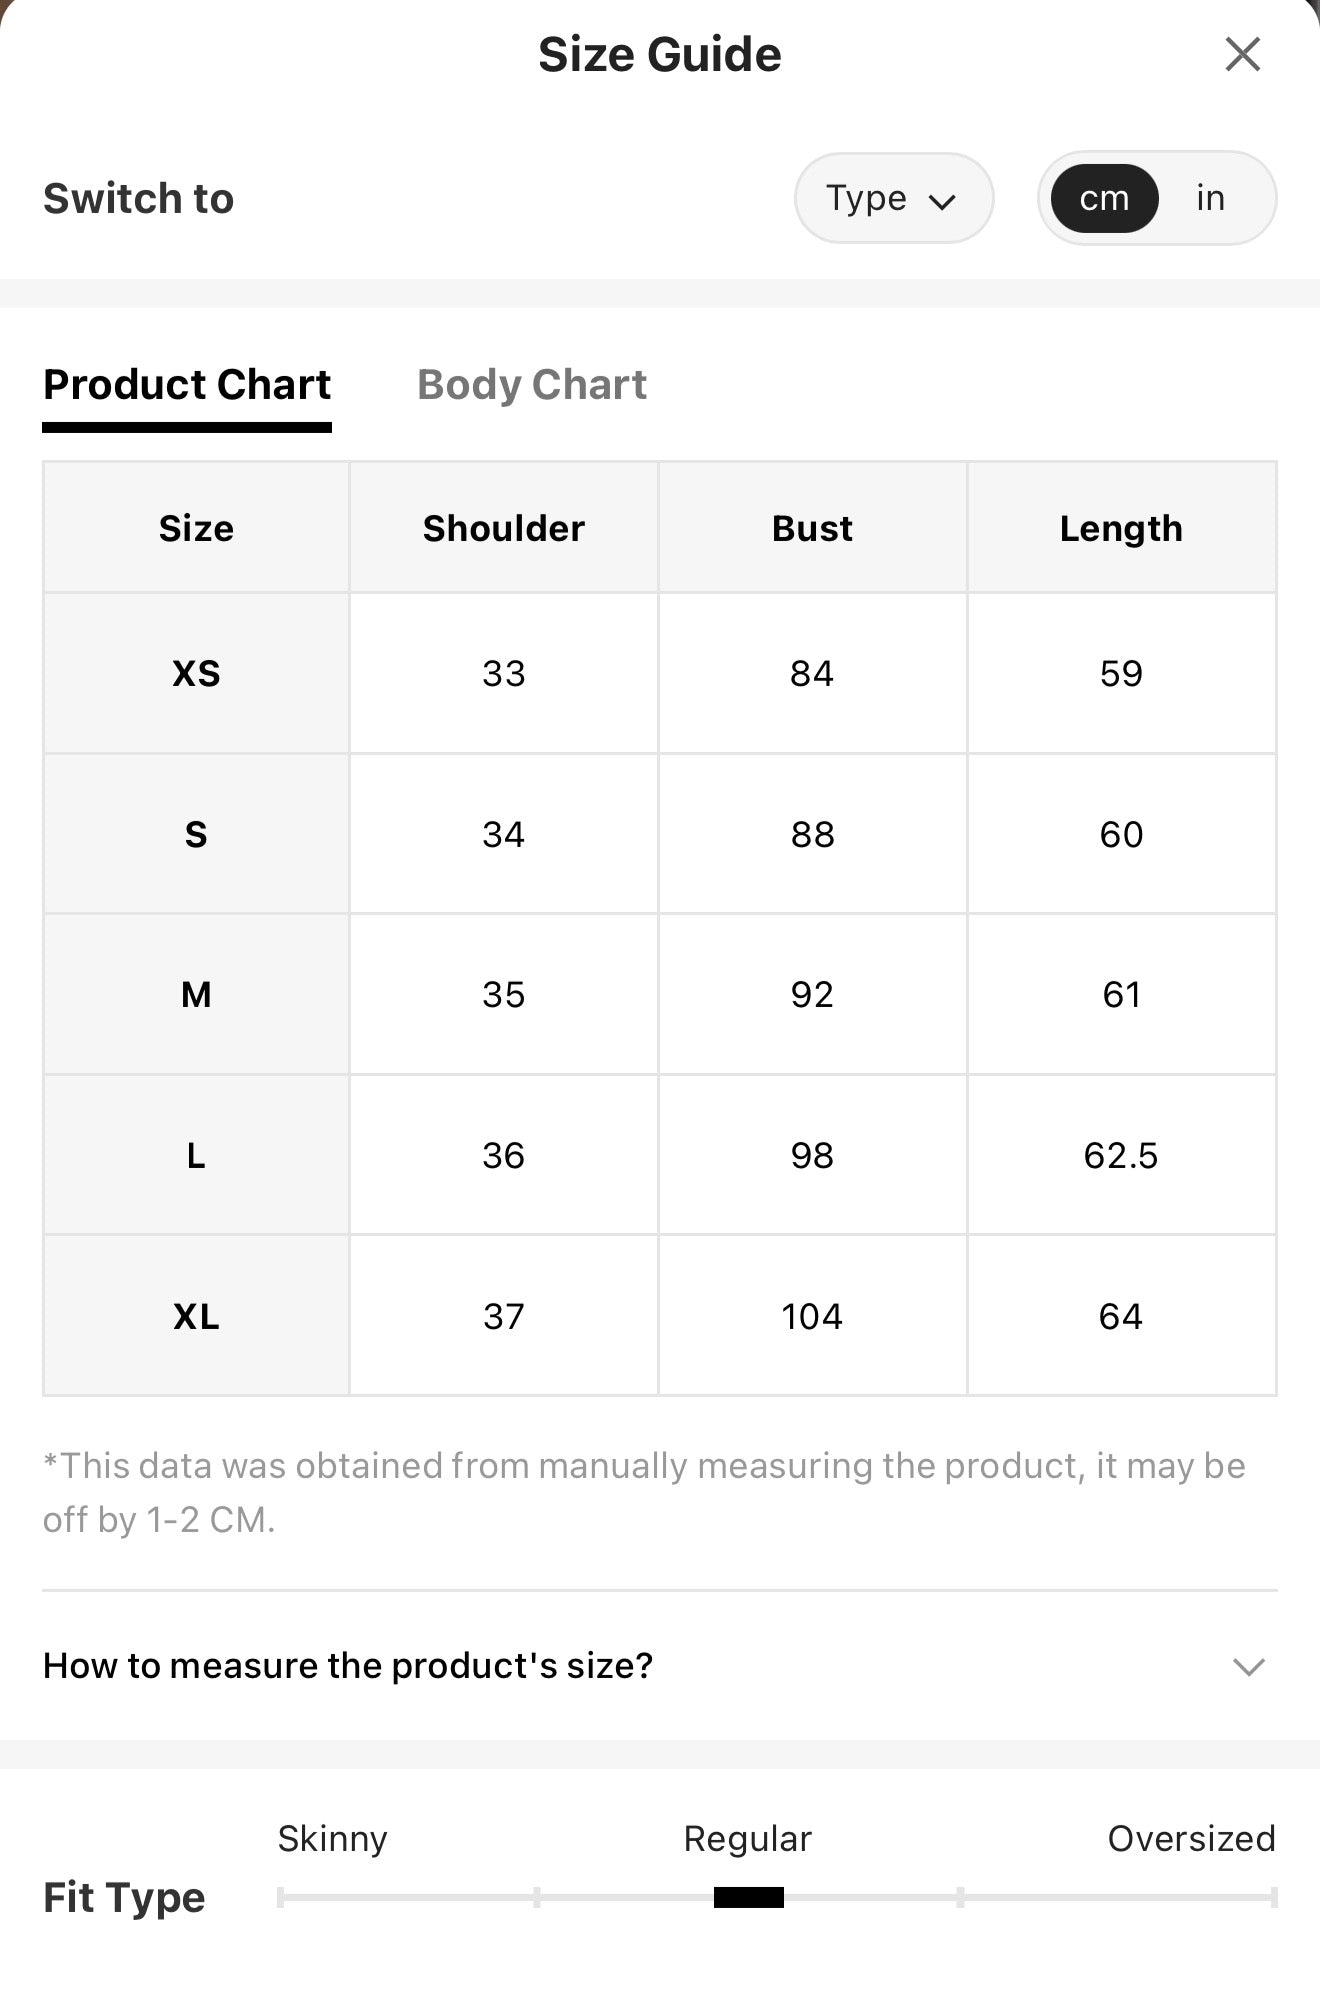Viewport: 1320px width, 1998px height.
Task: Close the Size Guide dialog
Action: tap(1242, 54)
